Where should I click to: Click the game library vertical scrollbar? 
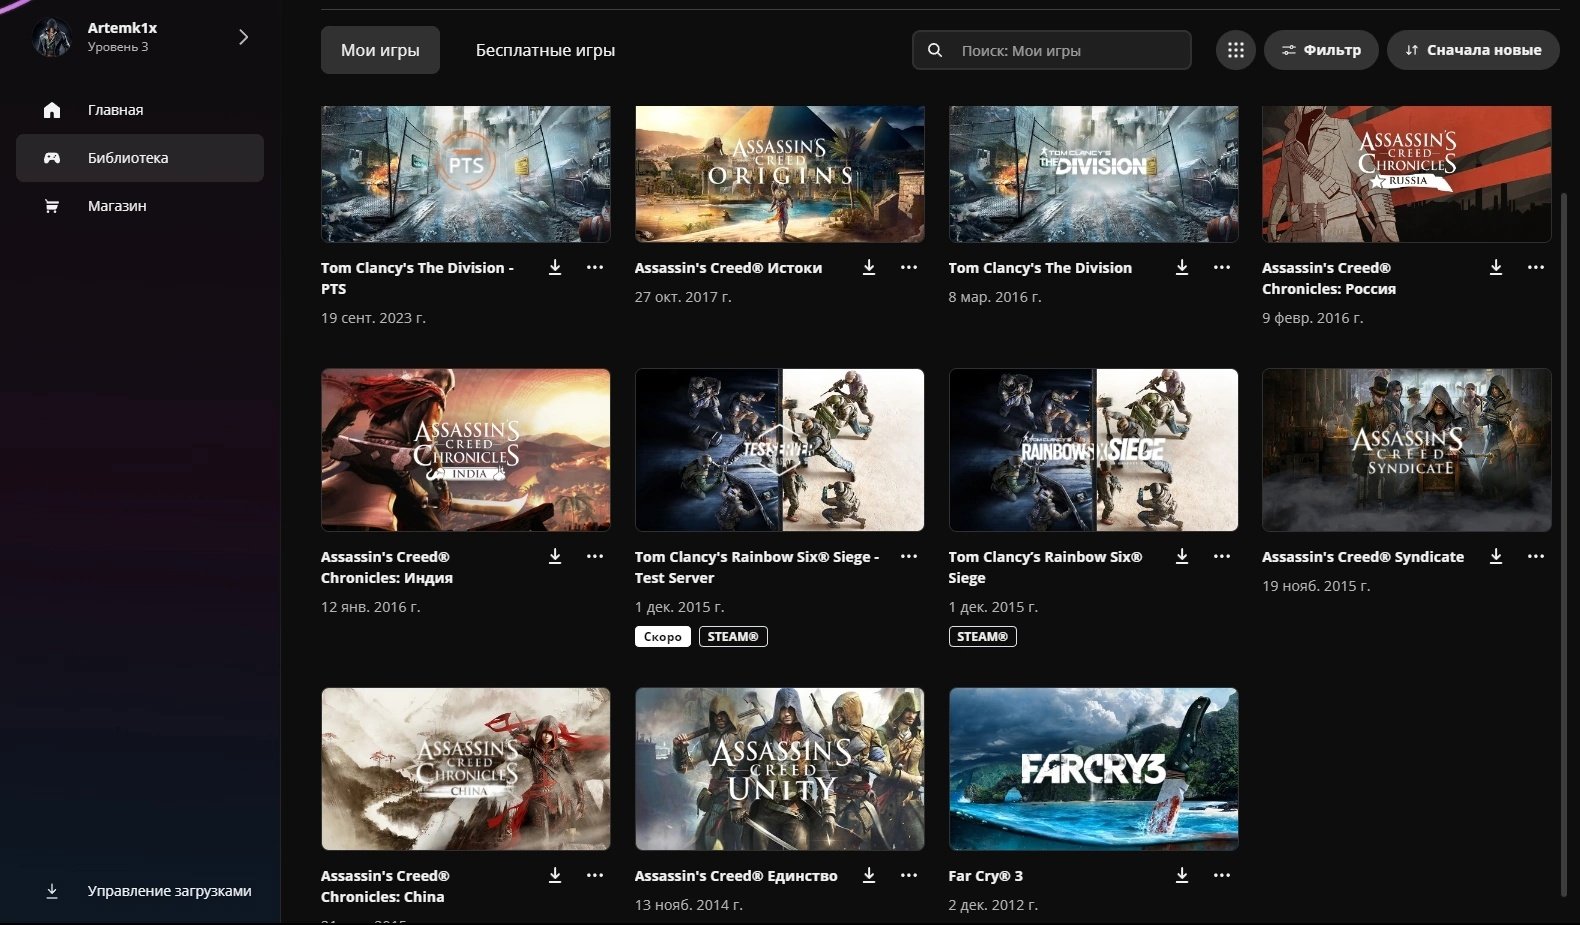pyautogui.click(x=1564, y=540)
